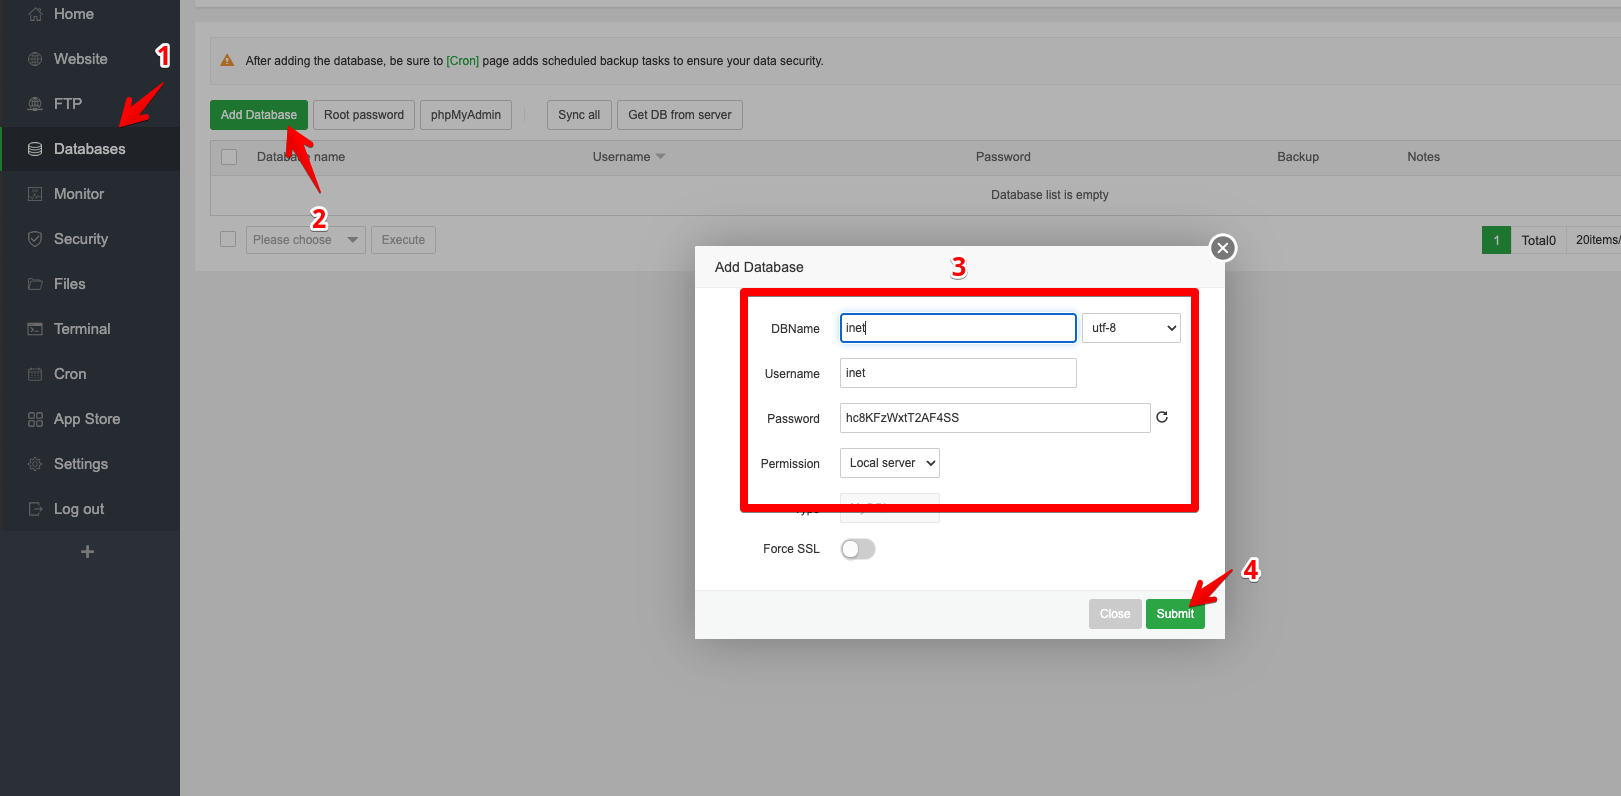Click the Security shield icon
Screen dimensions: 1621x796
click(x=35, y=239)
